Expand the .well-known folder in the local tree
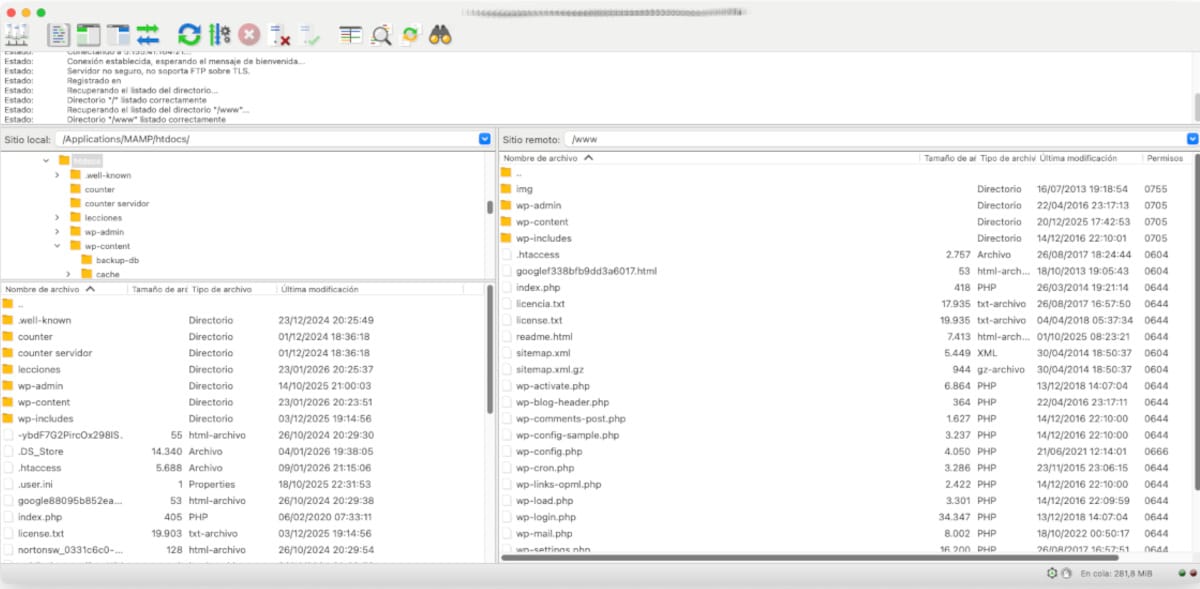Viewport: 1200px width, 589px height. pos(58,175)
